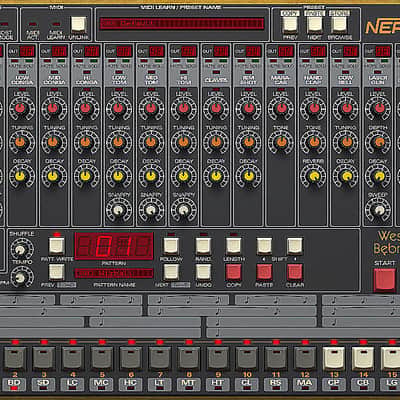Click the red pattern PASTE button

pyautogui.click(x=264, y=272)
